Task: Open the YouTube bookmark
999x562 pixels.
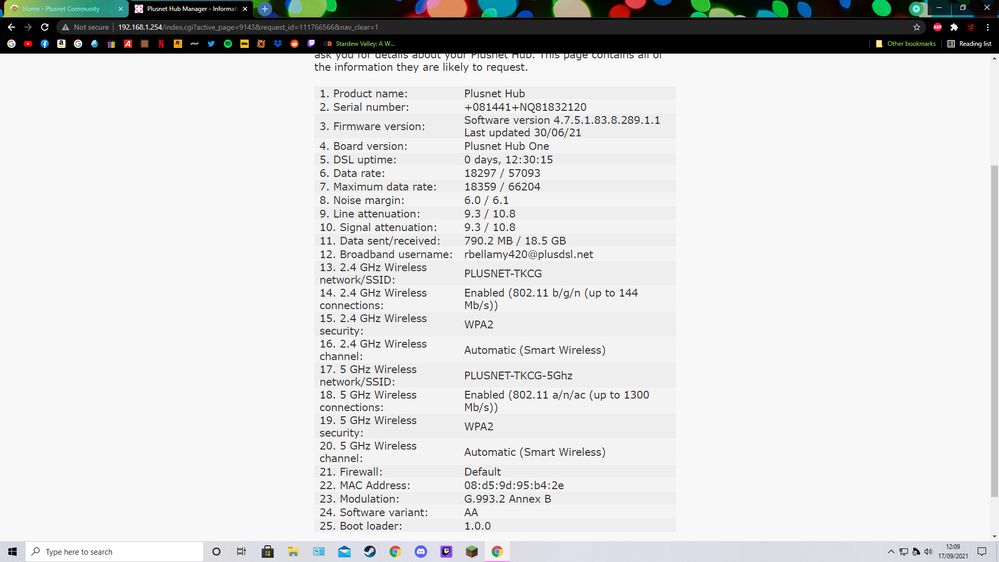Action: 28,44
